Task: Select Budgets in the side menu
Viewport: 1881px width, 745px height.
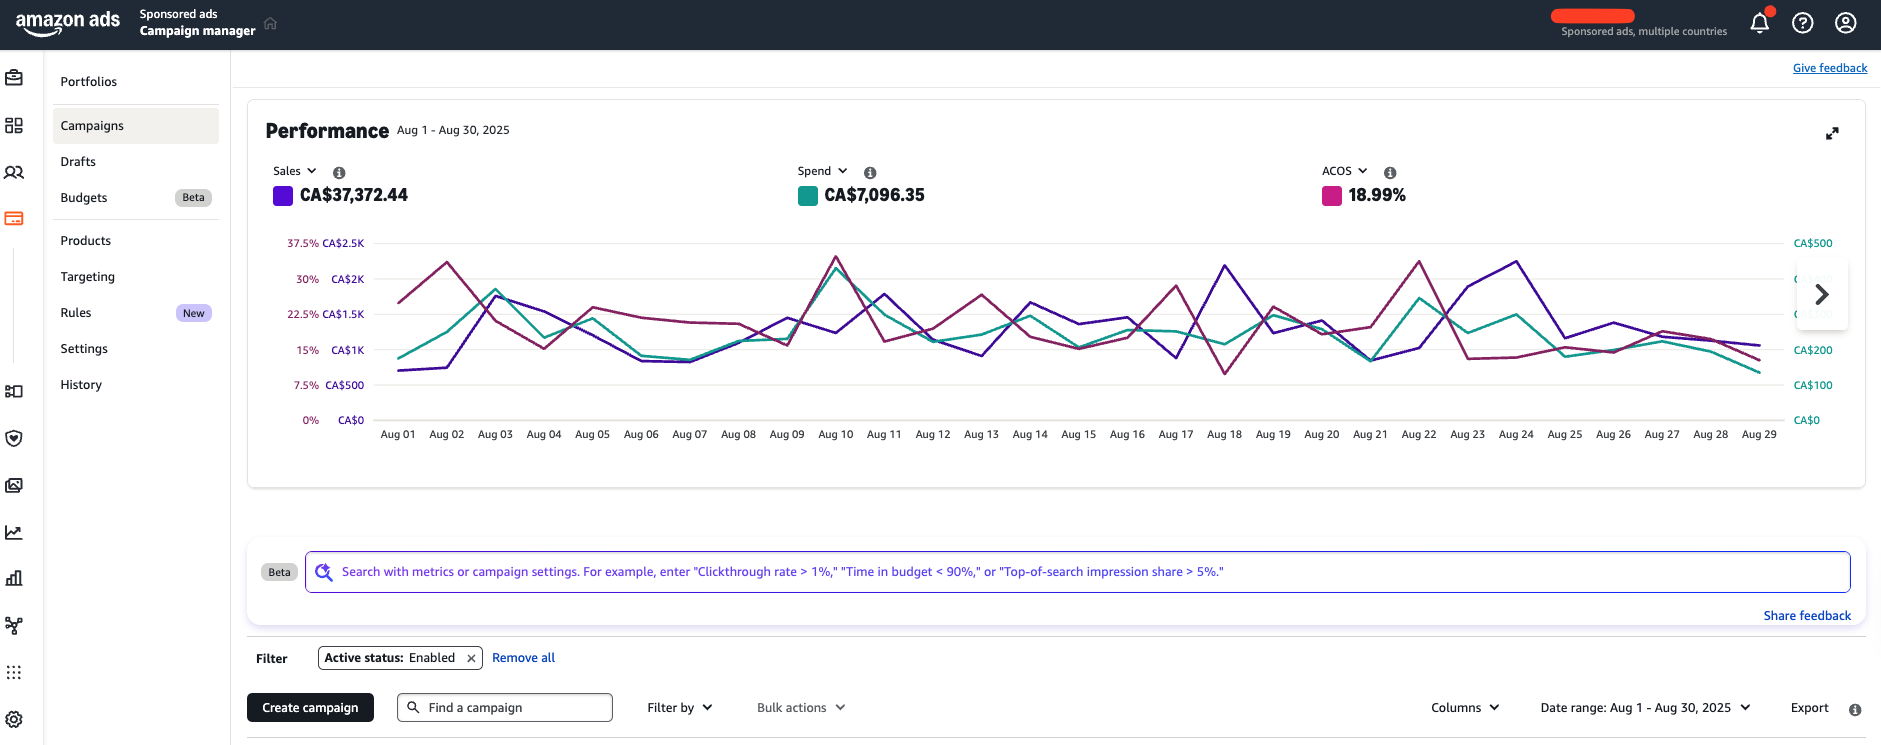Action: [84, 198]
